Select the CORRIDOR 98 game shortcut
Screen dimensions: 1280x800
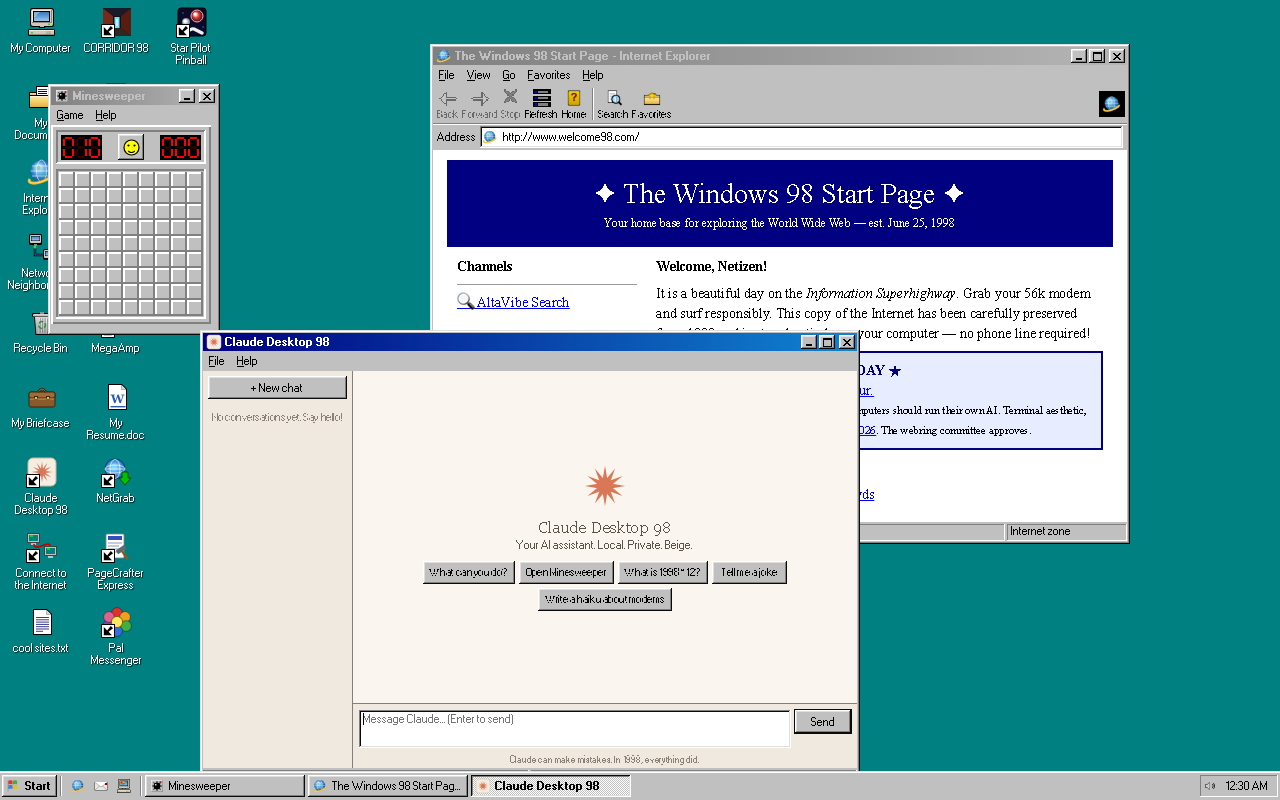pyautogui.click(x=116, y=30)
